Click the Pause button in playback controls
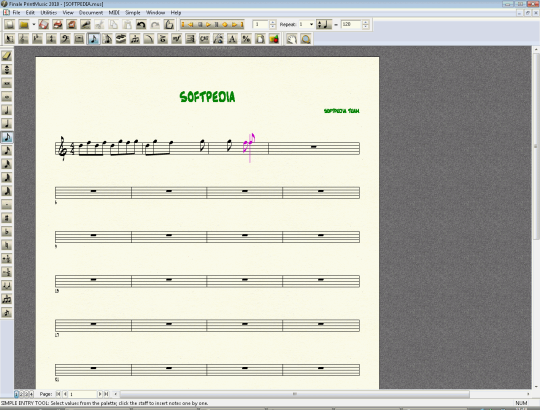Screen dimensions: 540x410 (x=216, y=24)
